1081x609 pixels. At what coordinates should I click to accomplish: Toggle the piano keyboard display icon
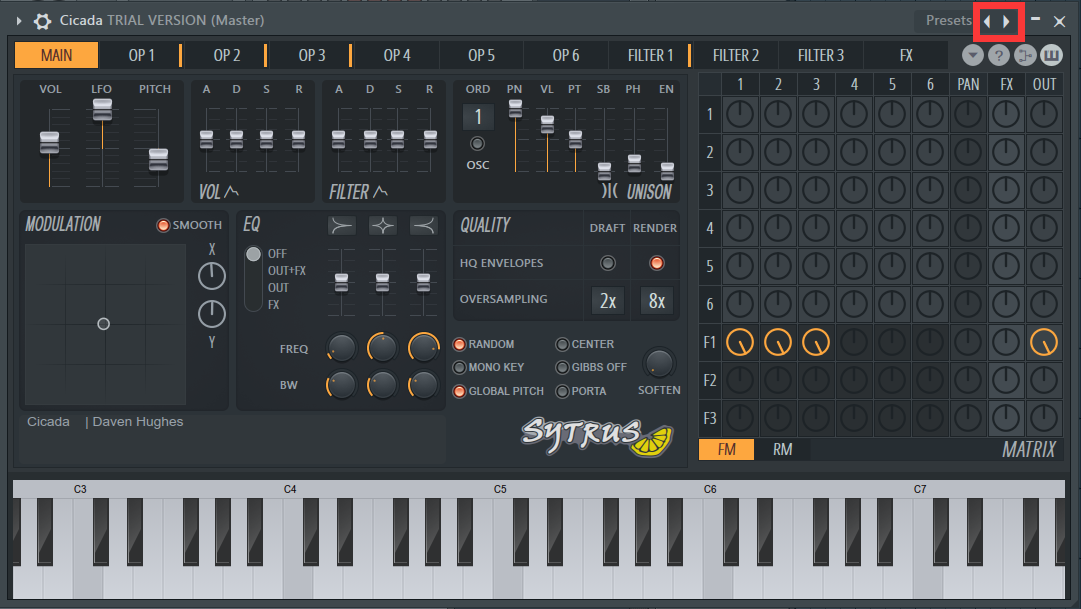click(x=1051, y=55)
